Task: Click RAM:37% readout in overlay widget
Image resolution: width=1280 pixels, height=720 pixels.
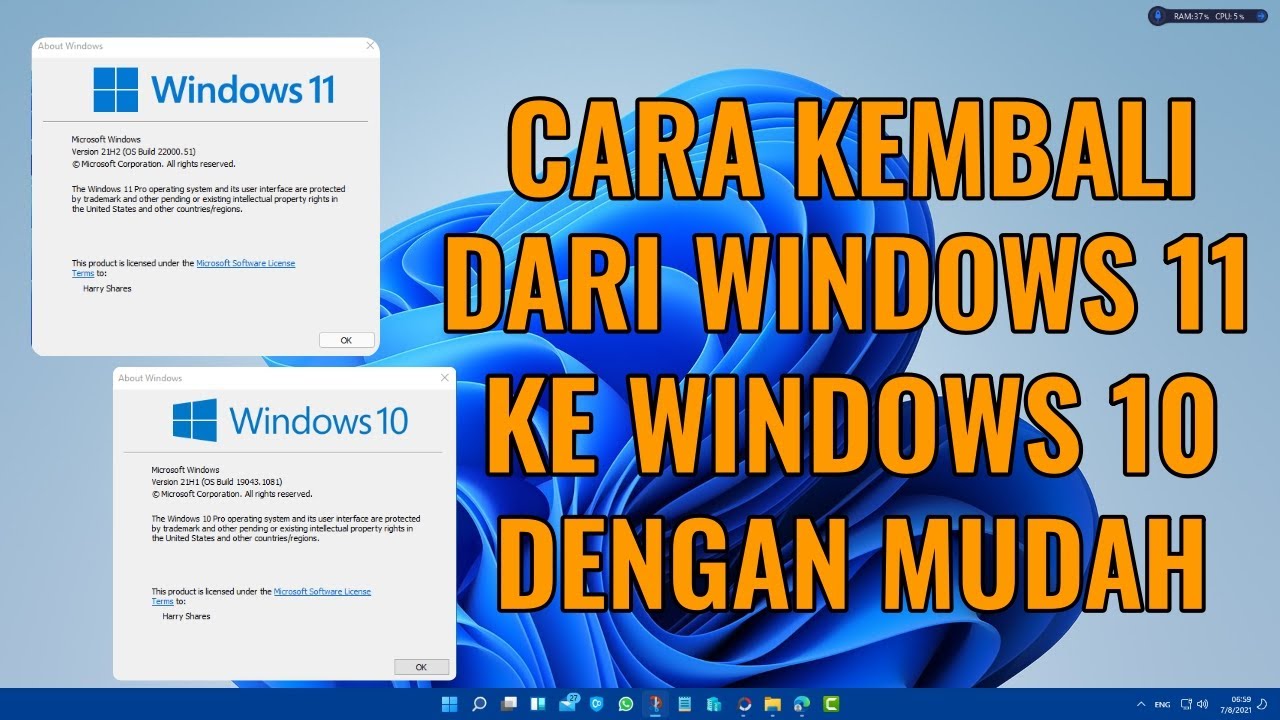Action: (x=1191, y=16)
